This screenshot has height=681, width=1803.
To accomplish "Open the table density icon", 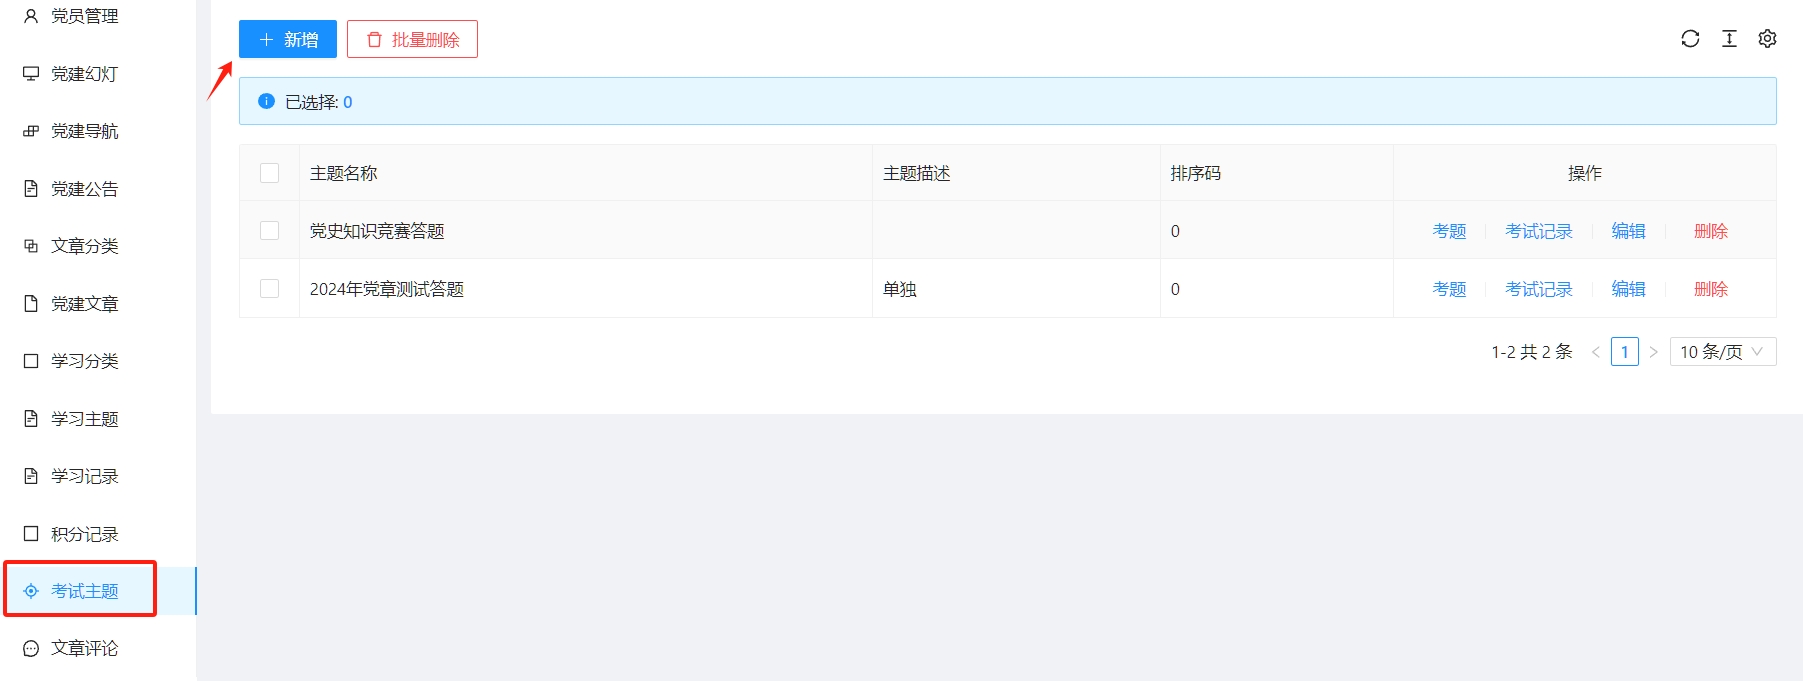I will (x=1729, y=39).
